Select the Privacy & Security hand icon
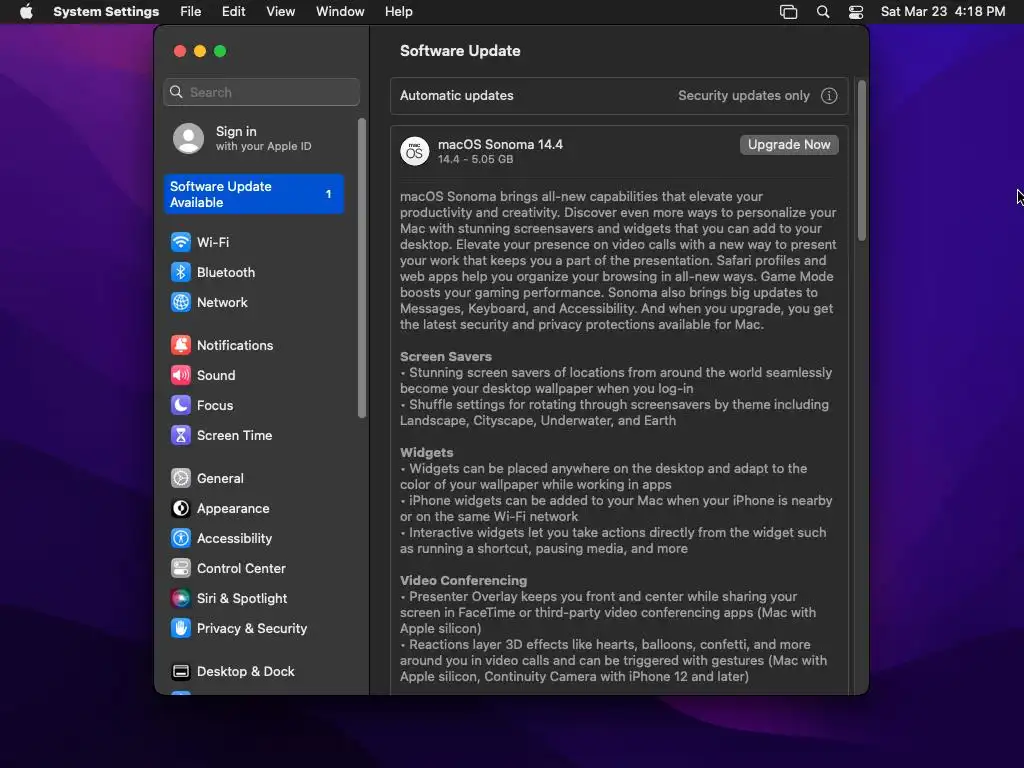 pyautogui.click(x=181, y=629)
